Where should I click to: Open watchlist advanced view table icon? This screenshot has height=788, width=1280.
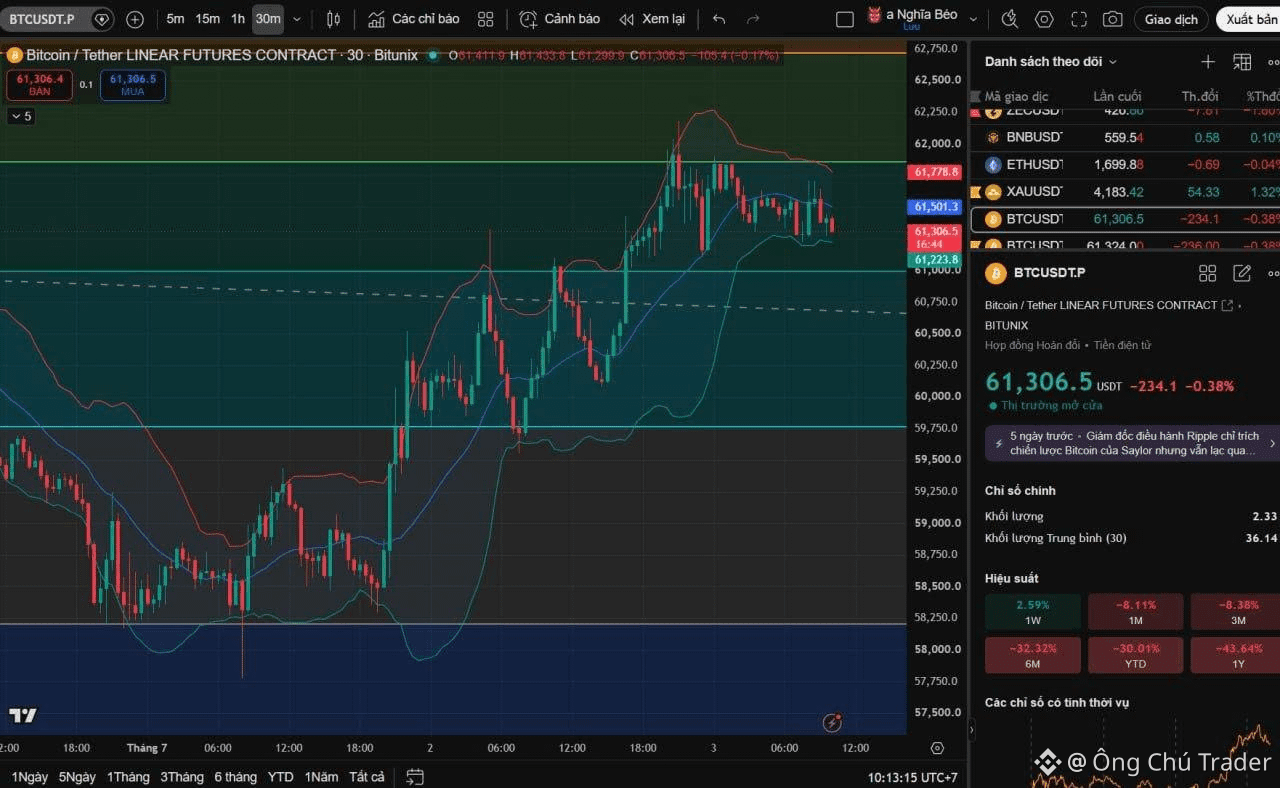(1242, 62)
